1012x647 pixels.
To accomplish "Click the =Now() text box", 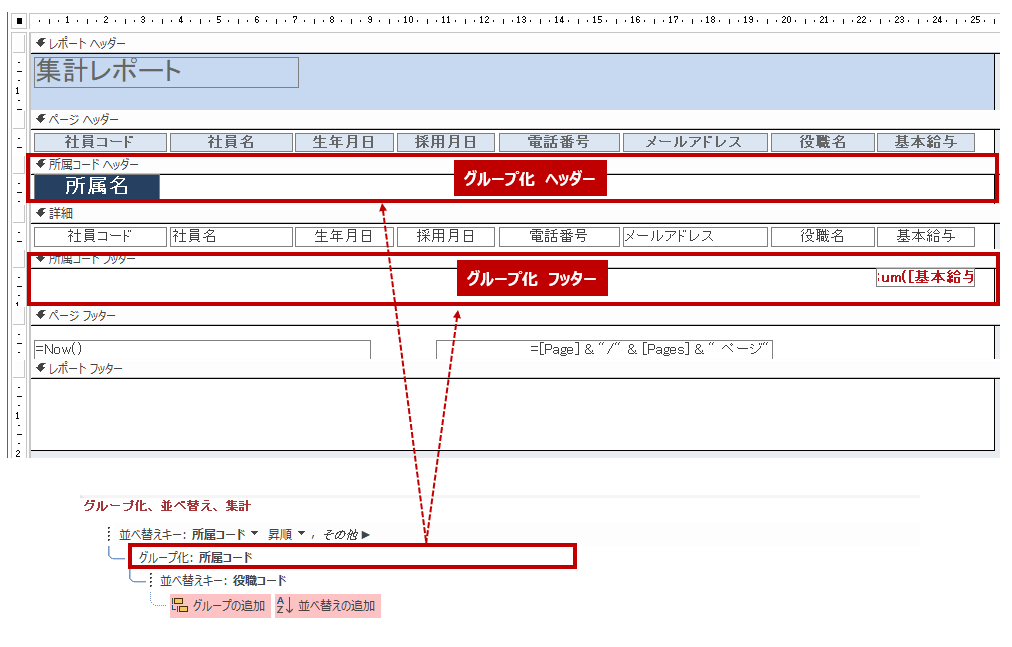I will [x=201, y=350].
